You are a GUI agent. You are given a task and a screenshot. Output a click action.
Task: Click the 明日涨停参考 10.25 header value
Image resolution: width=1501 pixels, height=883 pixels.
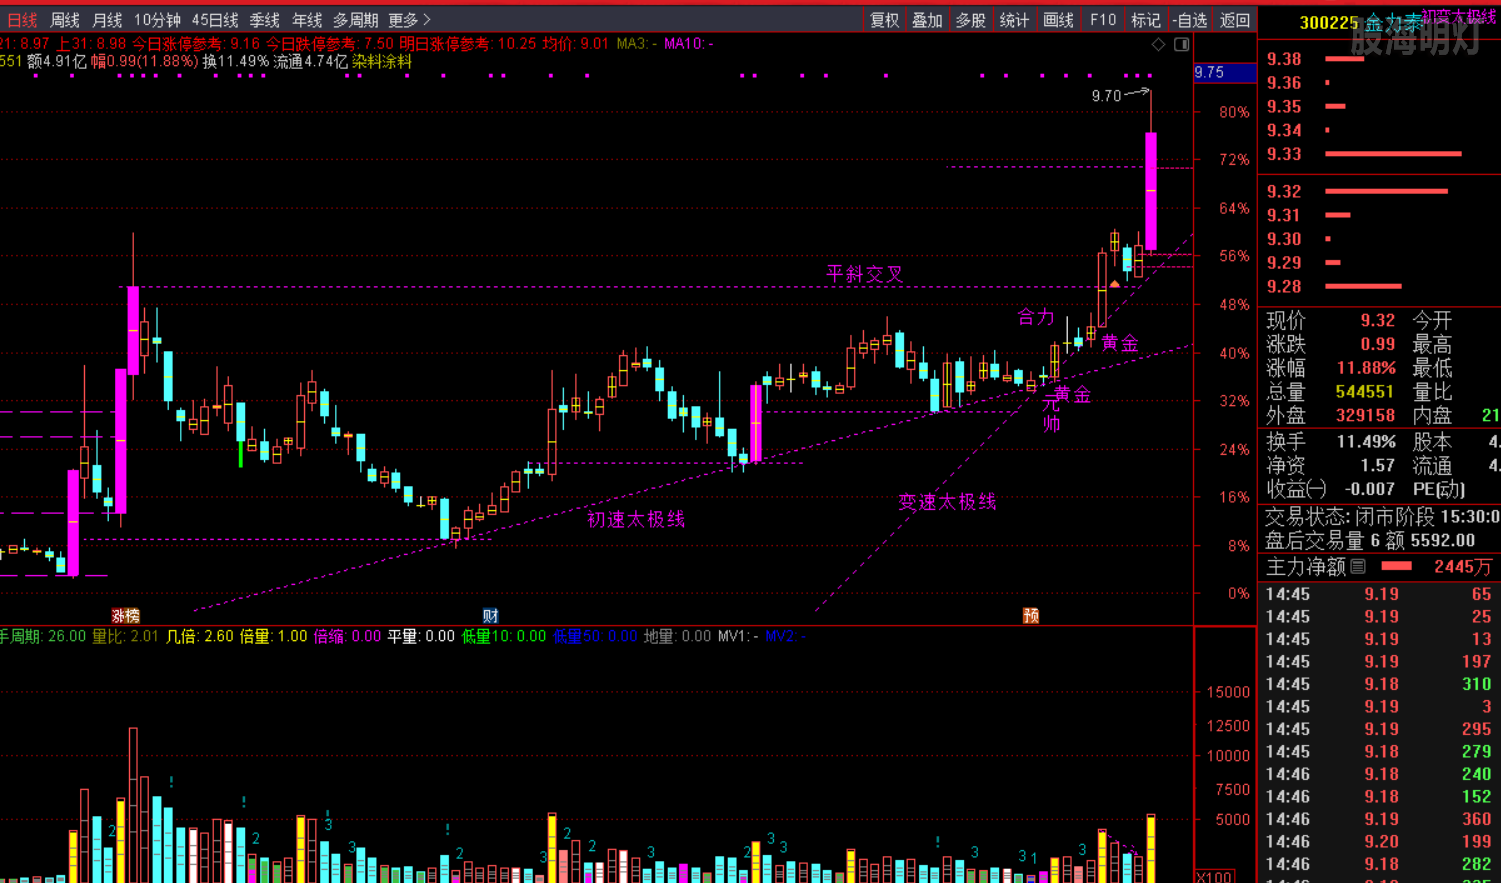click(x=468, y=44)
